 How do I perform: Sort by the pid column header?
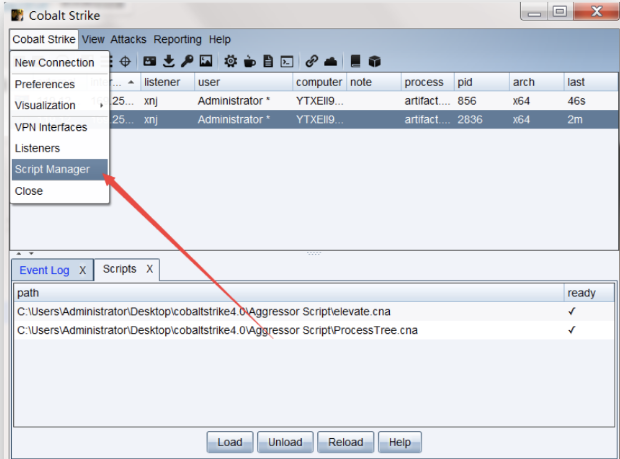(x=482, y=82)
